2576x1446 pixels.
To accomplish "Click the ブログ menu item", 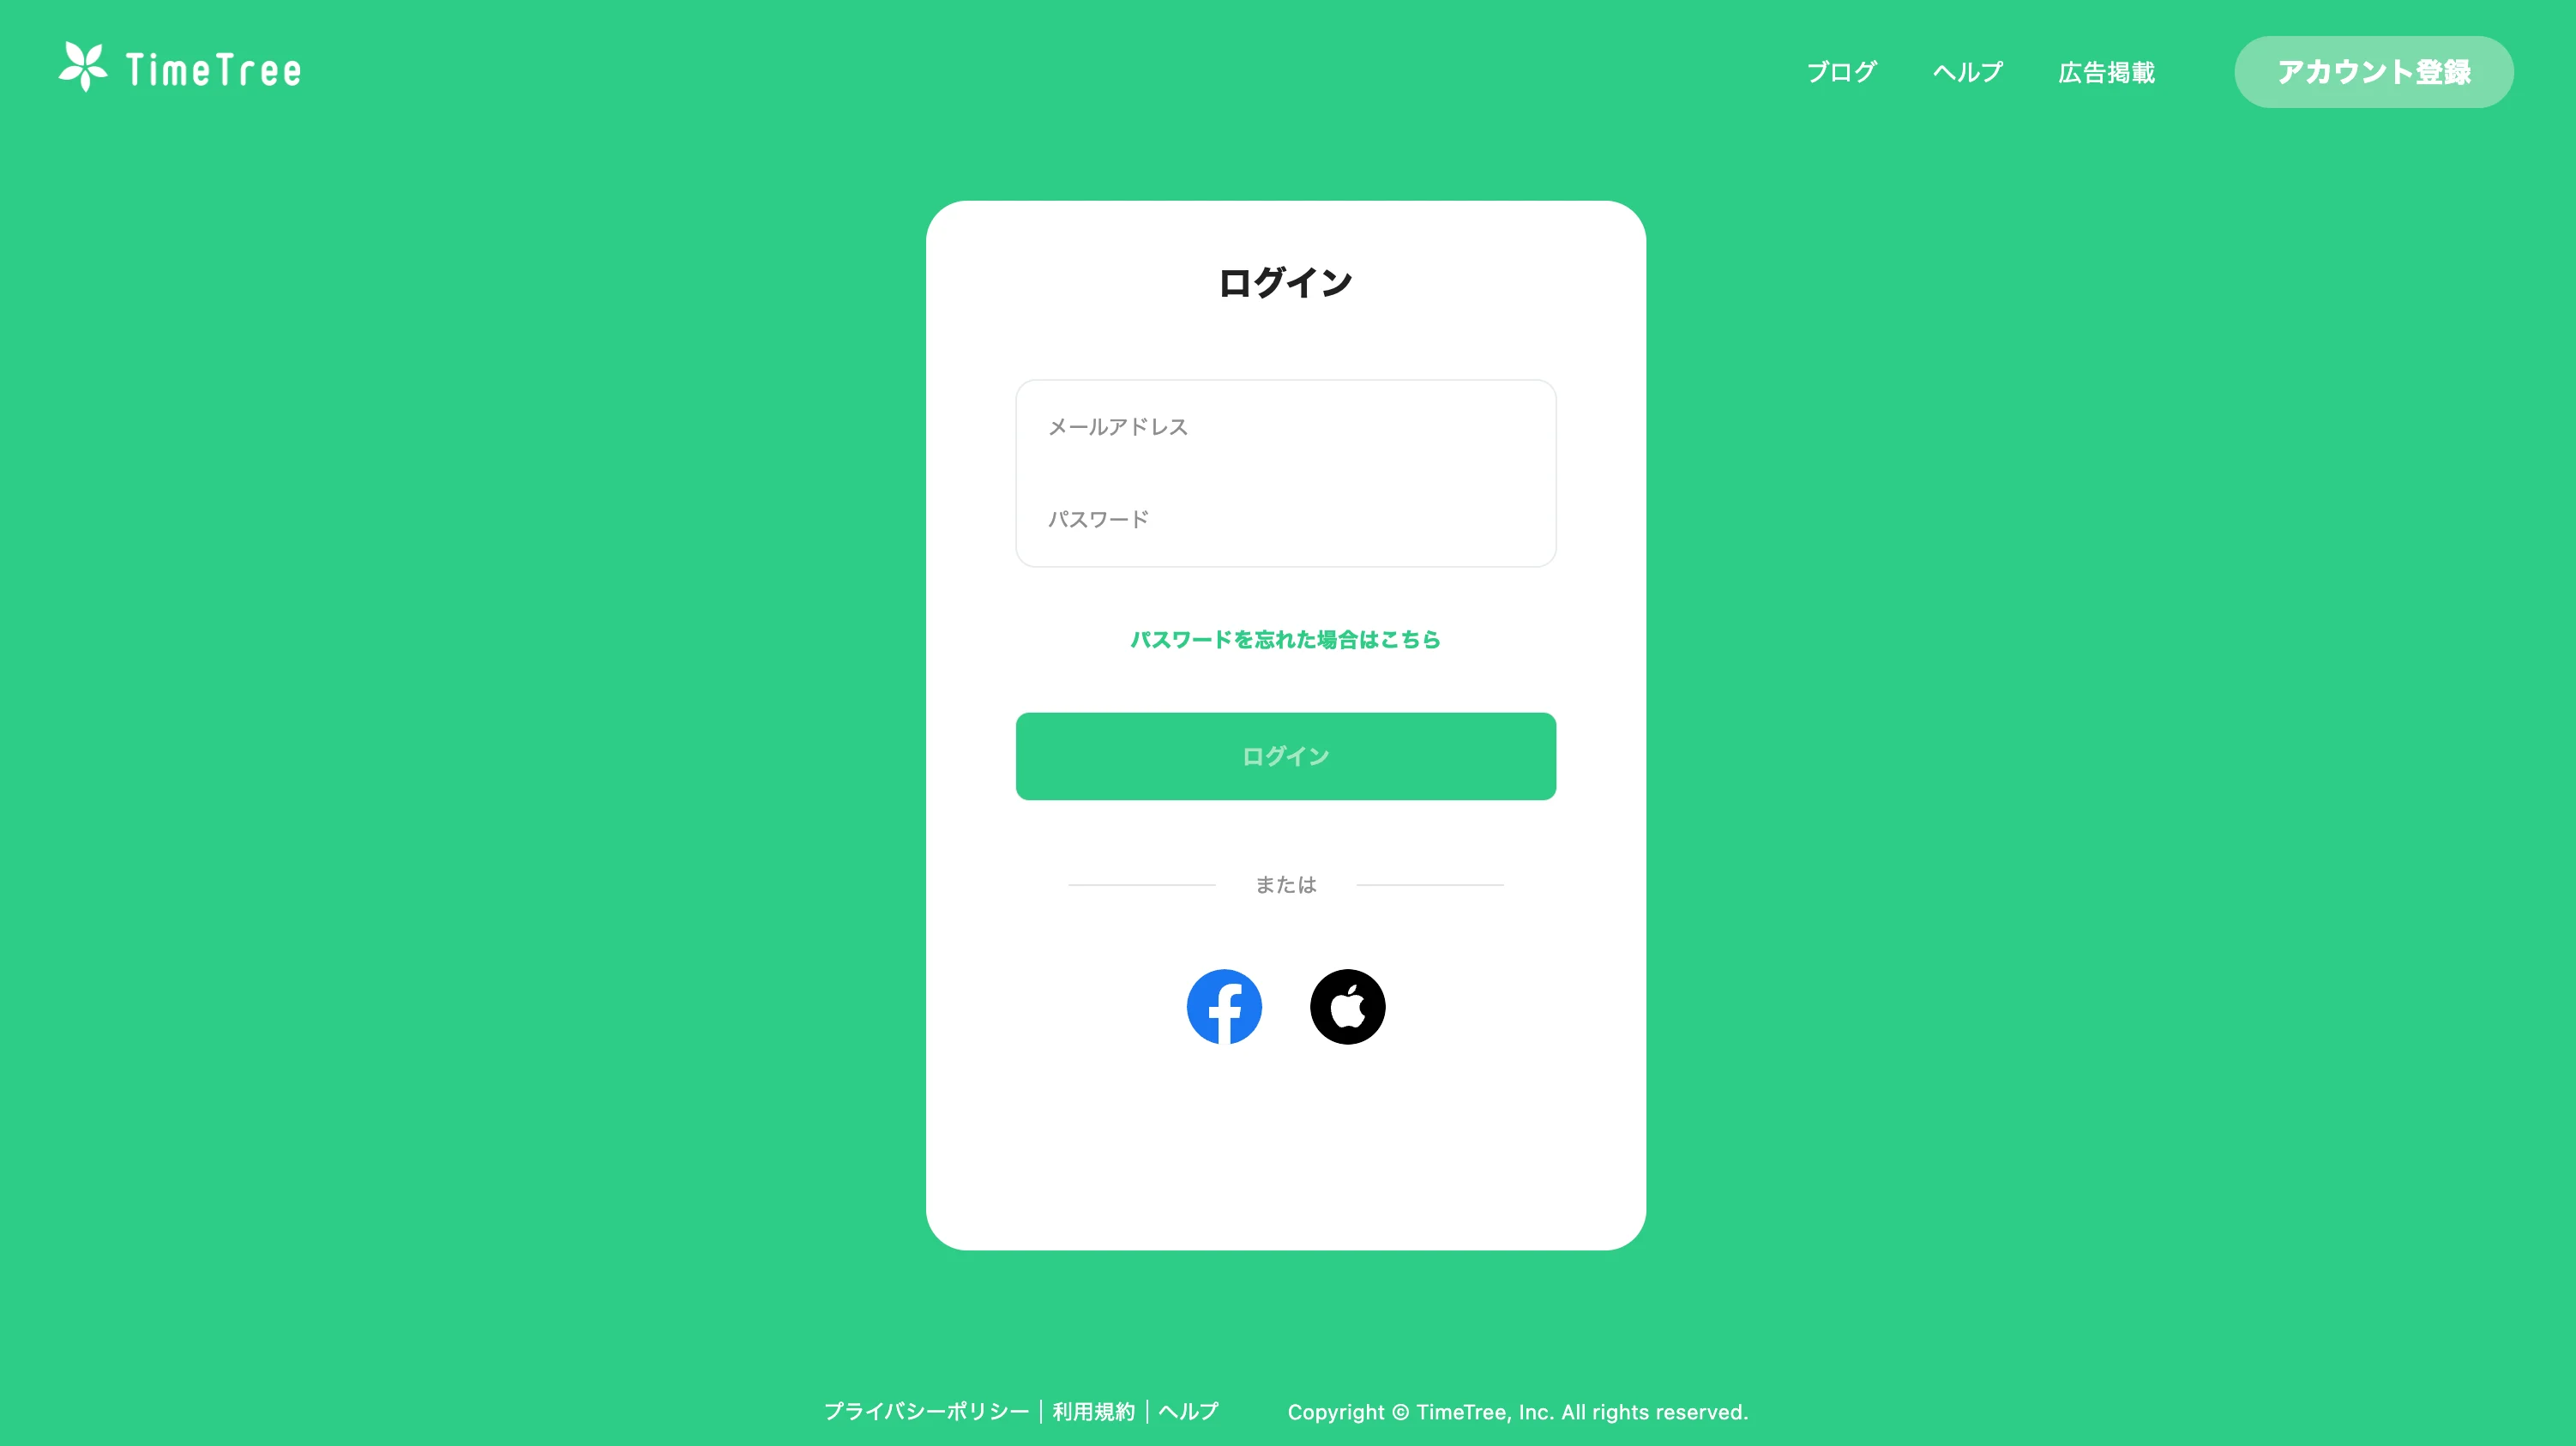I will click(x=1840, y=71).
